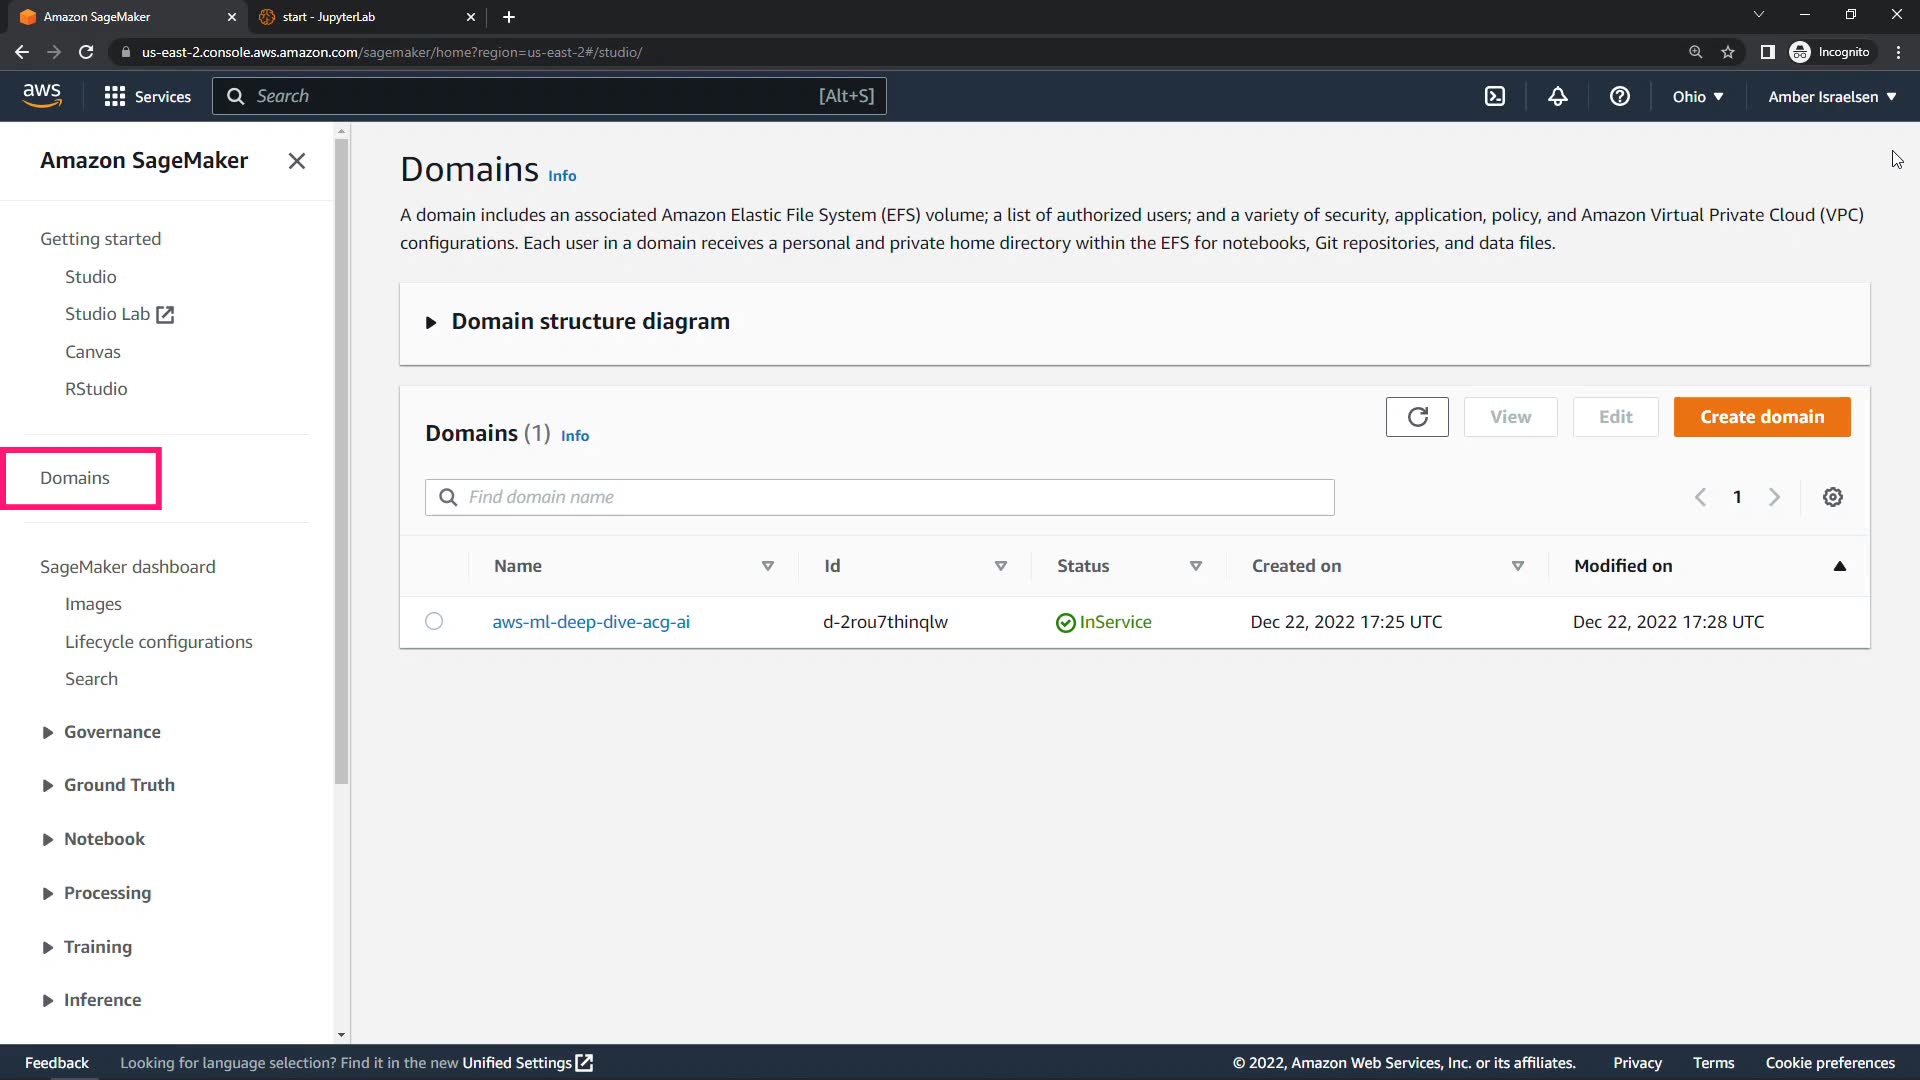Open the Ohio region dropdown
Viewport: 1920px width, 1080px height.
point(1697,97)
